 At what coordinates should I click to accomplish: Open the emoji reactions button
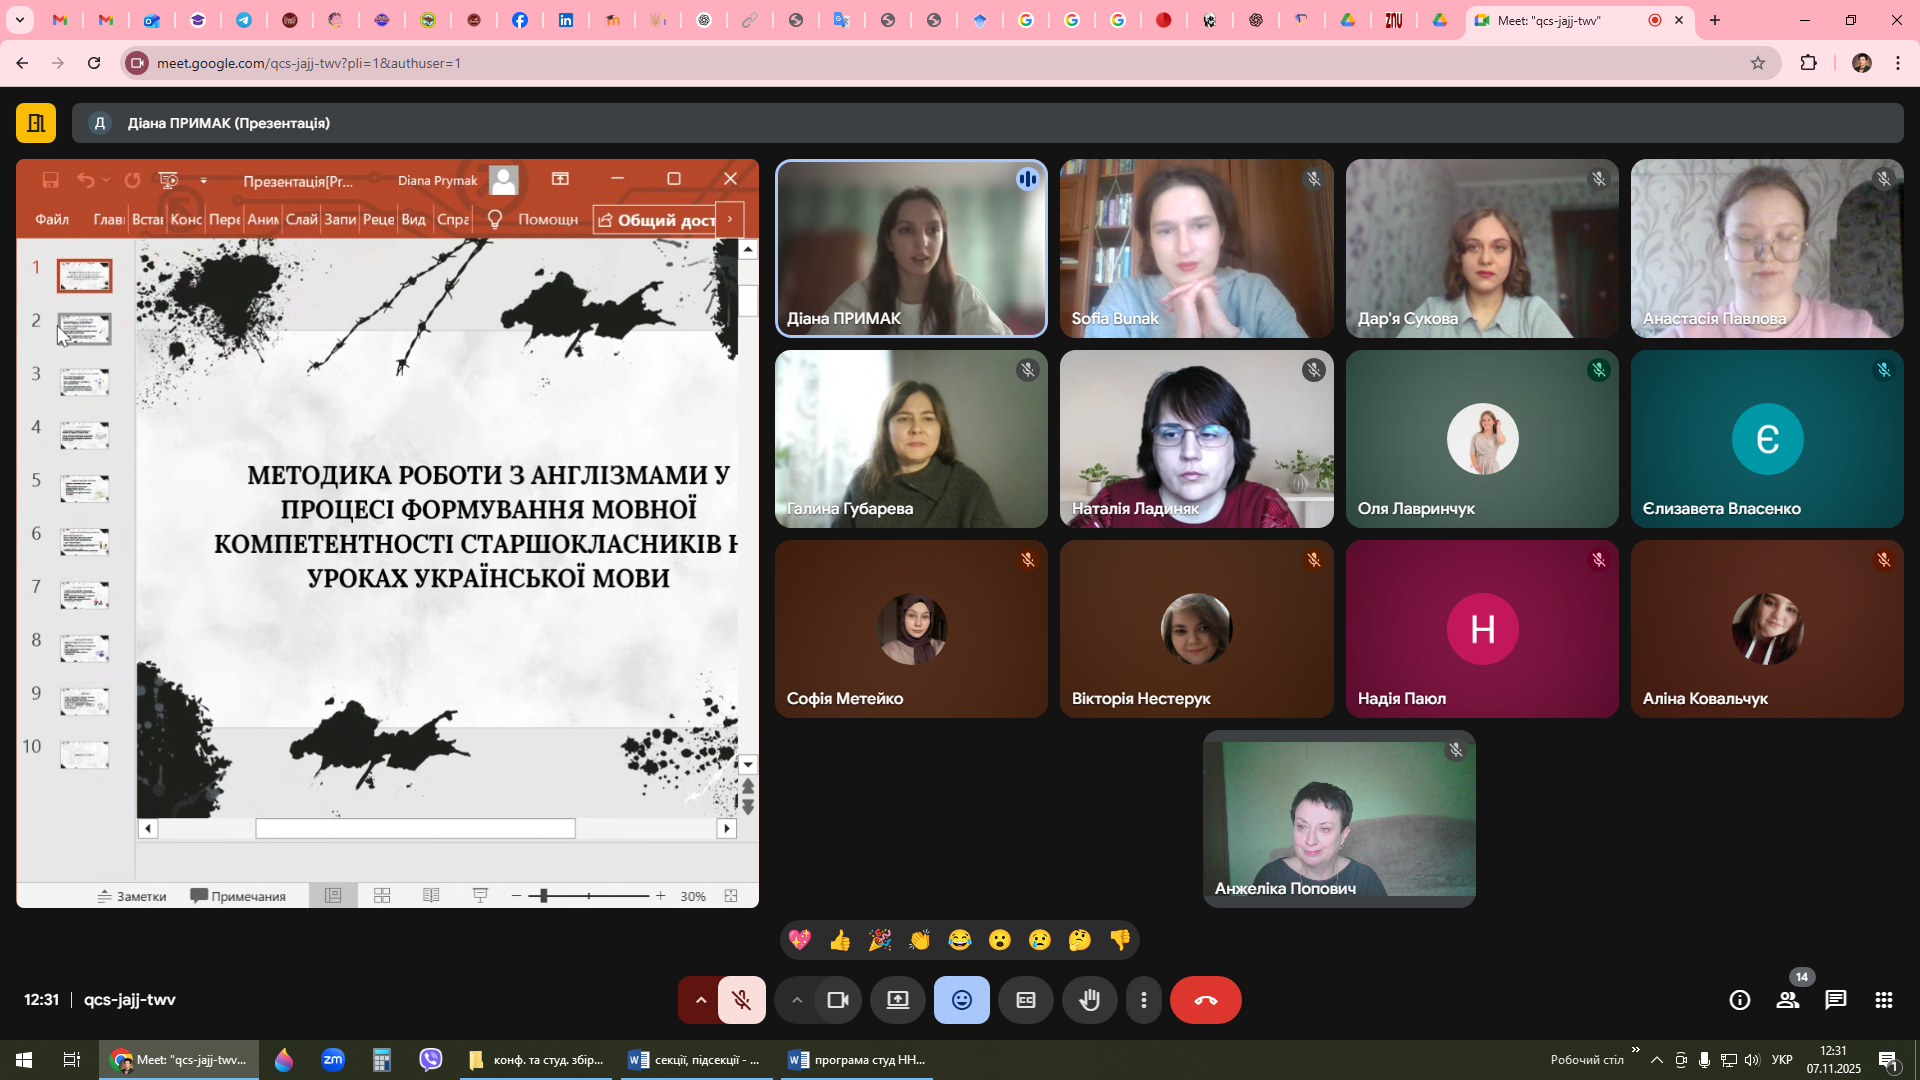point(961,1000)
